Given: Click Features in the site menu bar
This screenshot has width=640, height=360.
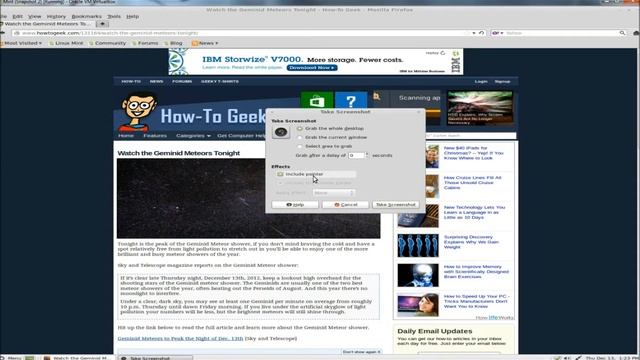Looking at the screenshot, I should tap(155, 136).
